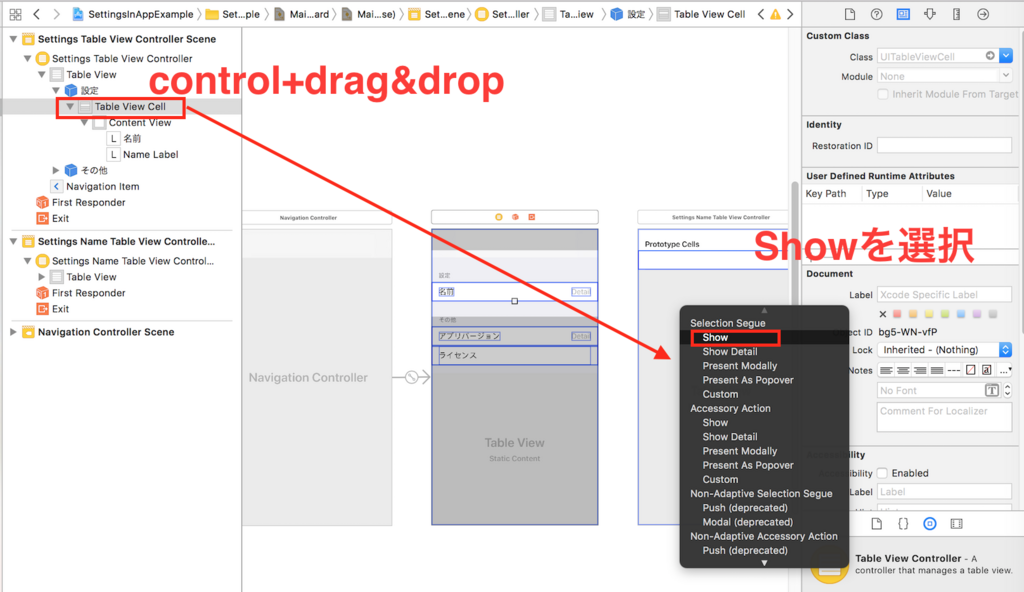The height and width of the screenshot is (592, 1024).
Task: Go forward using jump bar right arrow
Action: (56, 14)
